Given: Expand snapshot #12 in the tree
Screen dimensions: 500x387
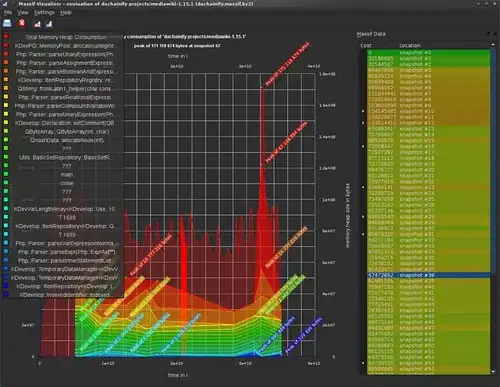Looking at the screenshot, I should tap(363, 123).
